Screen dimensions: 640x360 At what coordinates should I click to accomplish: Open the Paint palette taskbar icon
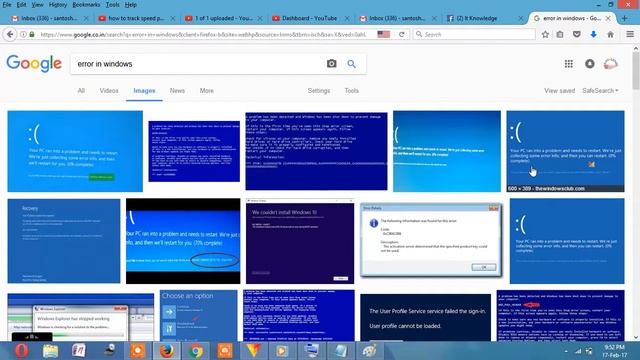(369, 351)
